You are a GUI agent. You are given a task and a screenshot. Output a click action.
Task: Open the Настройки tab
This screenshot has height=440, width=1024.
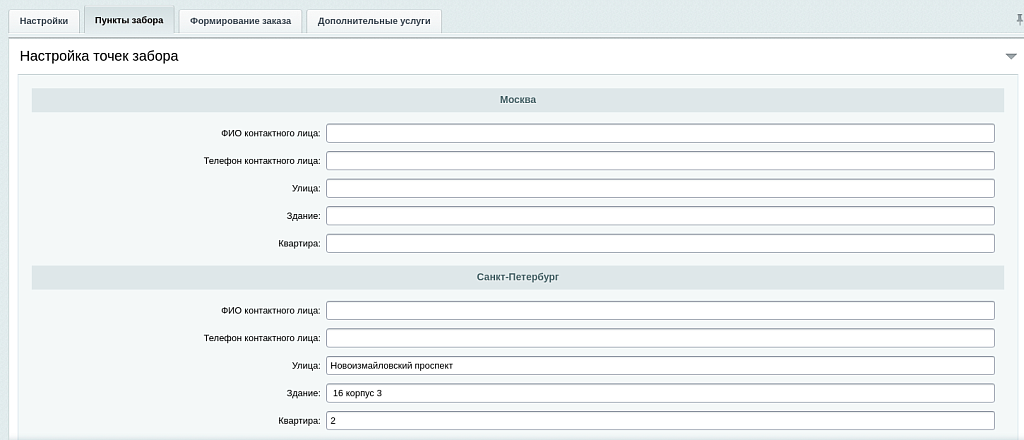(44, 21)
